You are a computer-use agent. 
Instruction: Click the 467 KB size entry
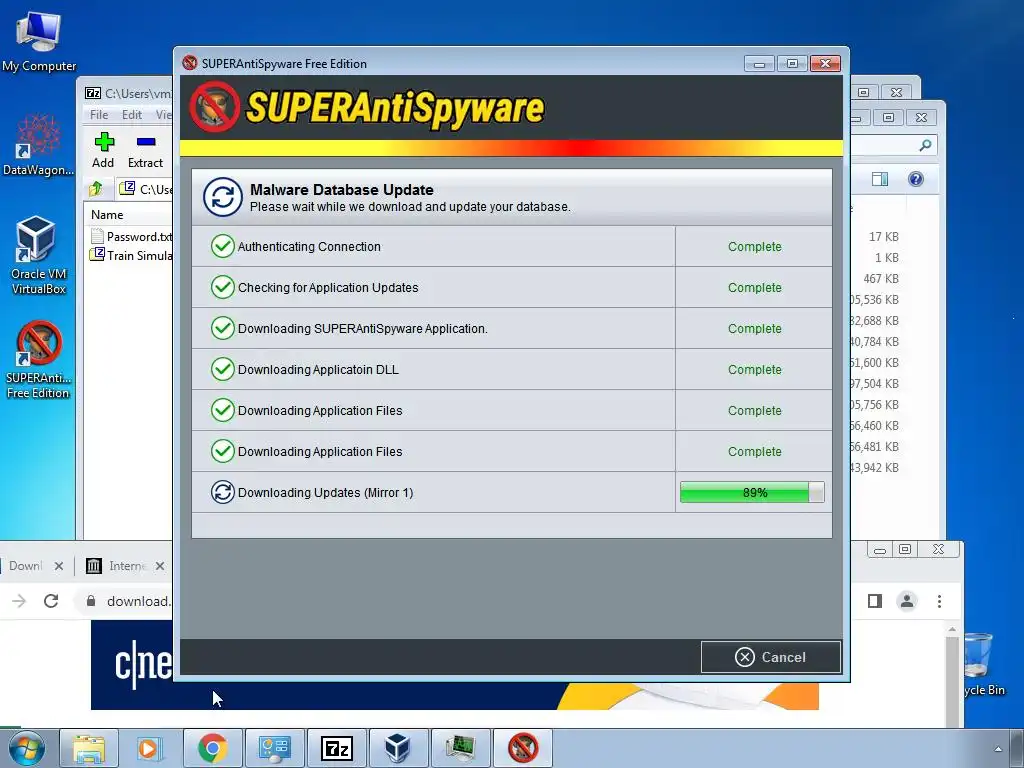tap(881, 278)
